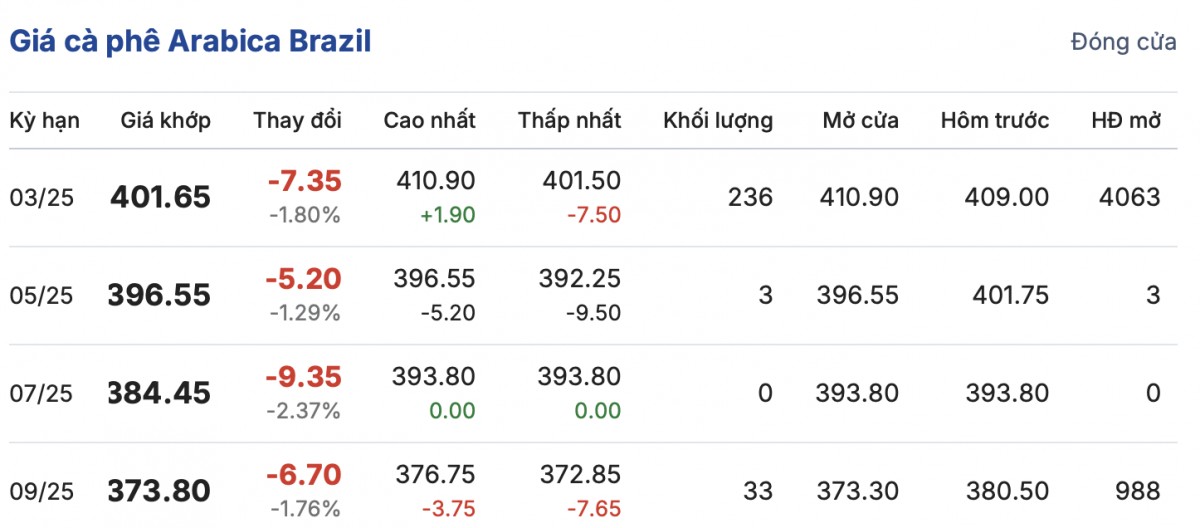Click the matched price 401.65
This screenshot has width=1200, height=528.
161,198
